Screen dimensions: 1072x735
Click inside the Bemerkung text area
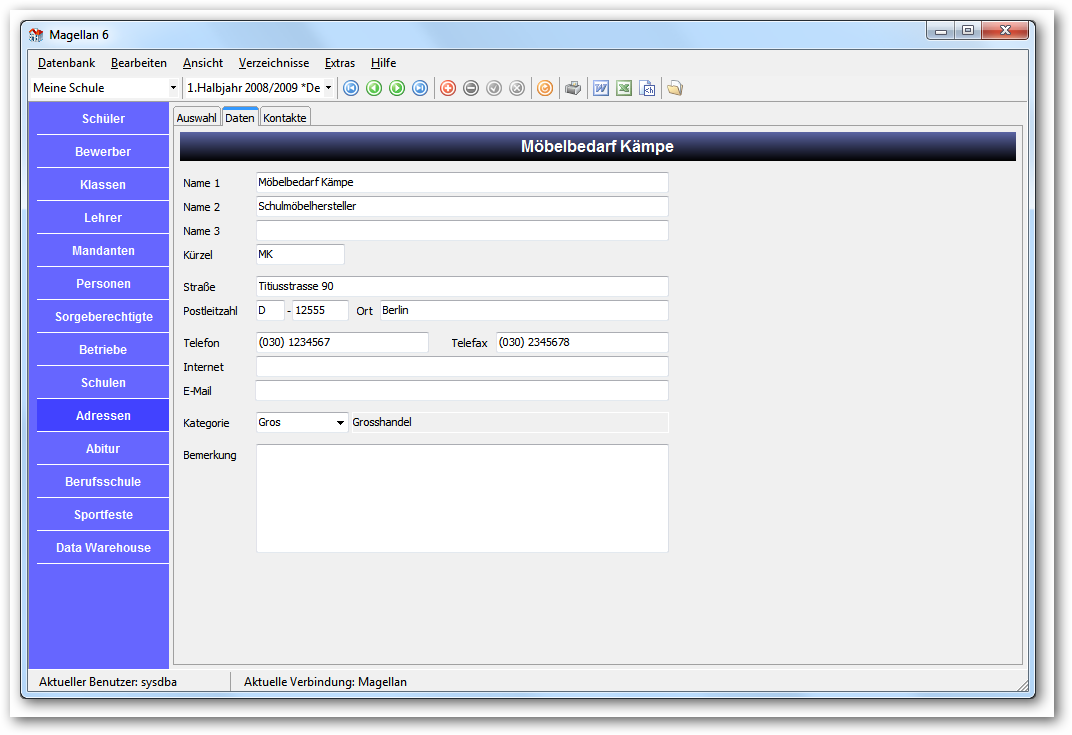462,498
